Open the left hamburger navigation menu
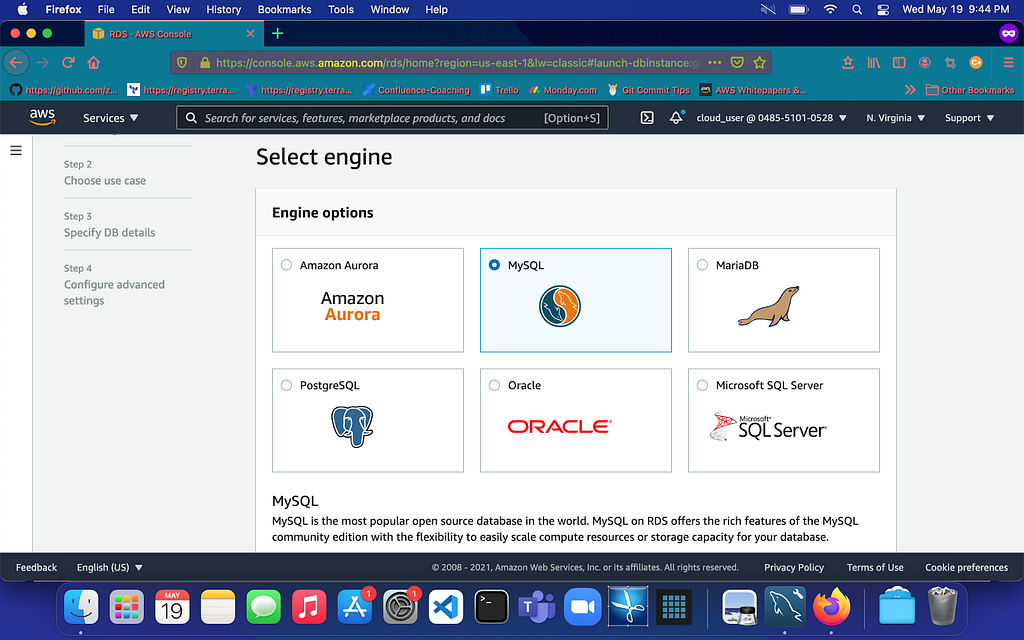Screen dimensions: 1024x640 coord(16,151)
